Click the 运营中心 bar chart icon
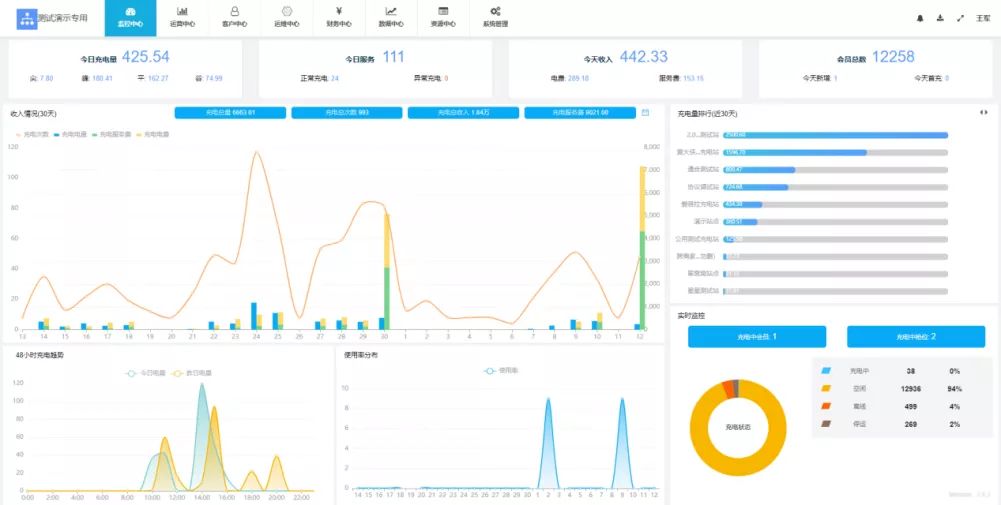The width and height of the screenshot is (1001, 505). click(182, 12)
